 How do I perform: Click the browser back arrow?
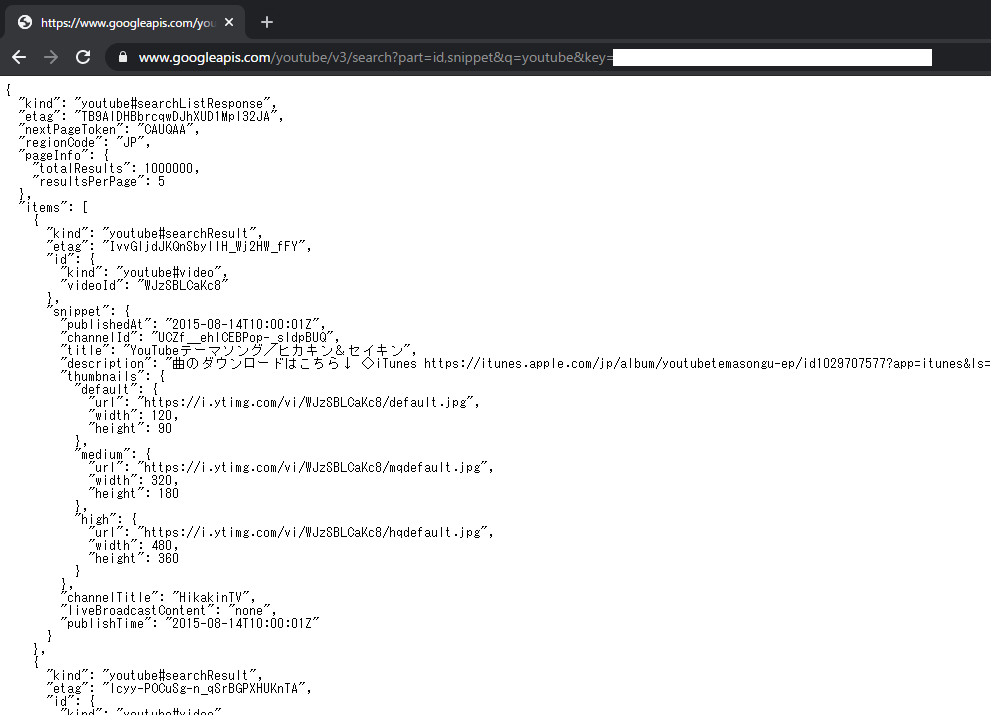pos(19,58)
